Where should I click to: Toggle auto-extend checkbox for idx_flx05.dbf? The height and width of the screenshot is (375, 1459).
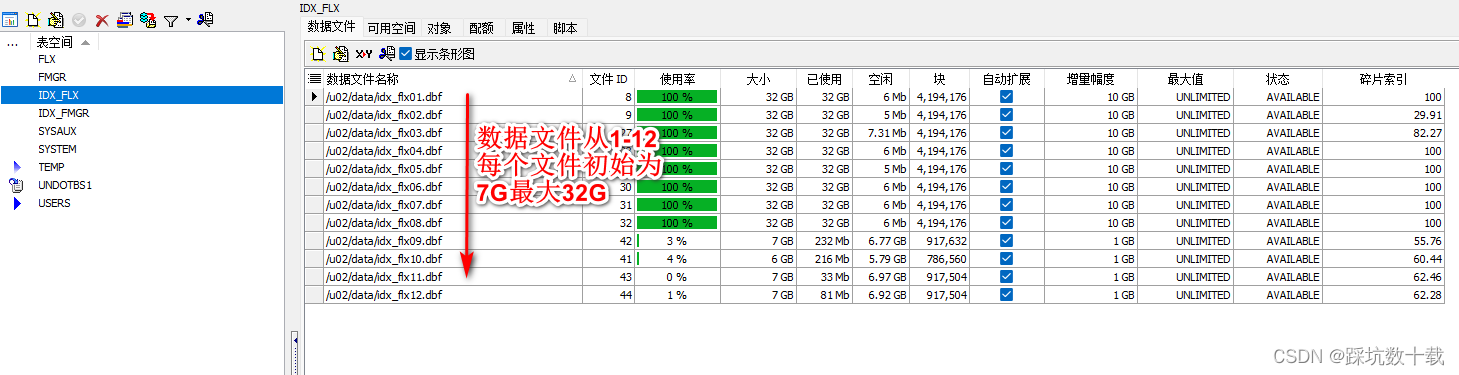(1007, 169)
